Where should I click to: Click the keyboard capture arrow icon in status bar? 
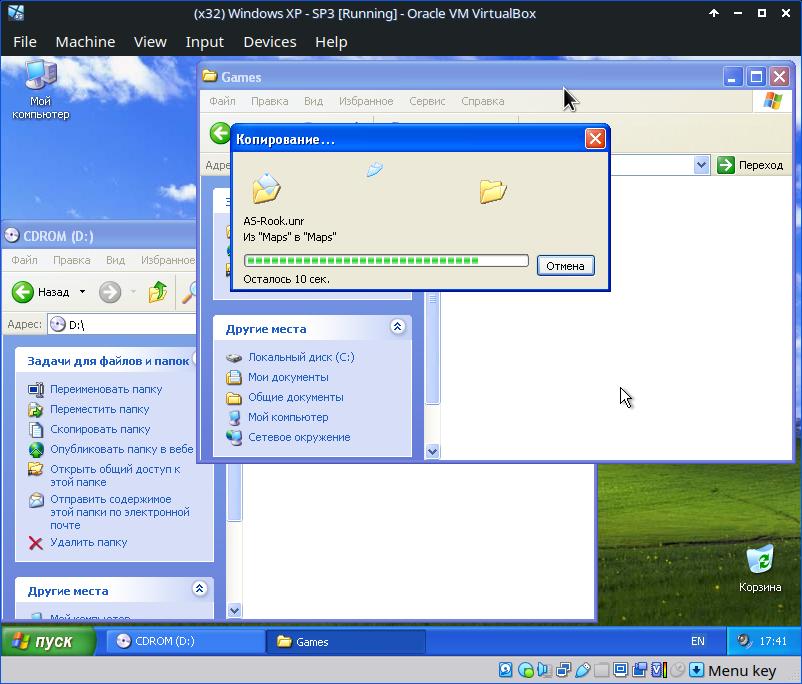click(x=696, y=669)
